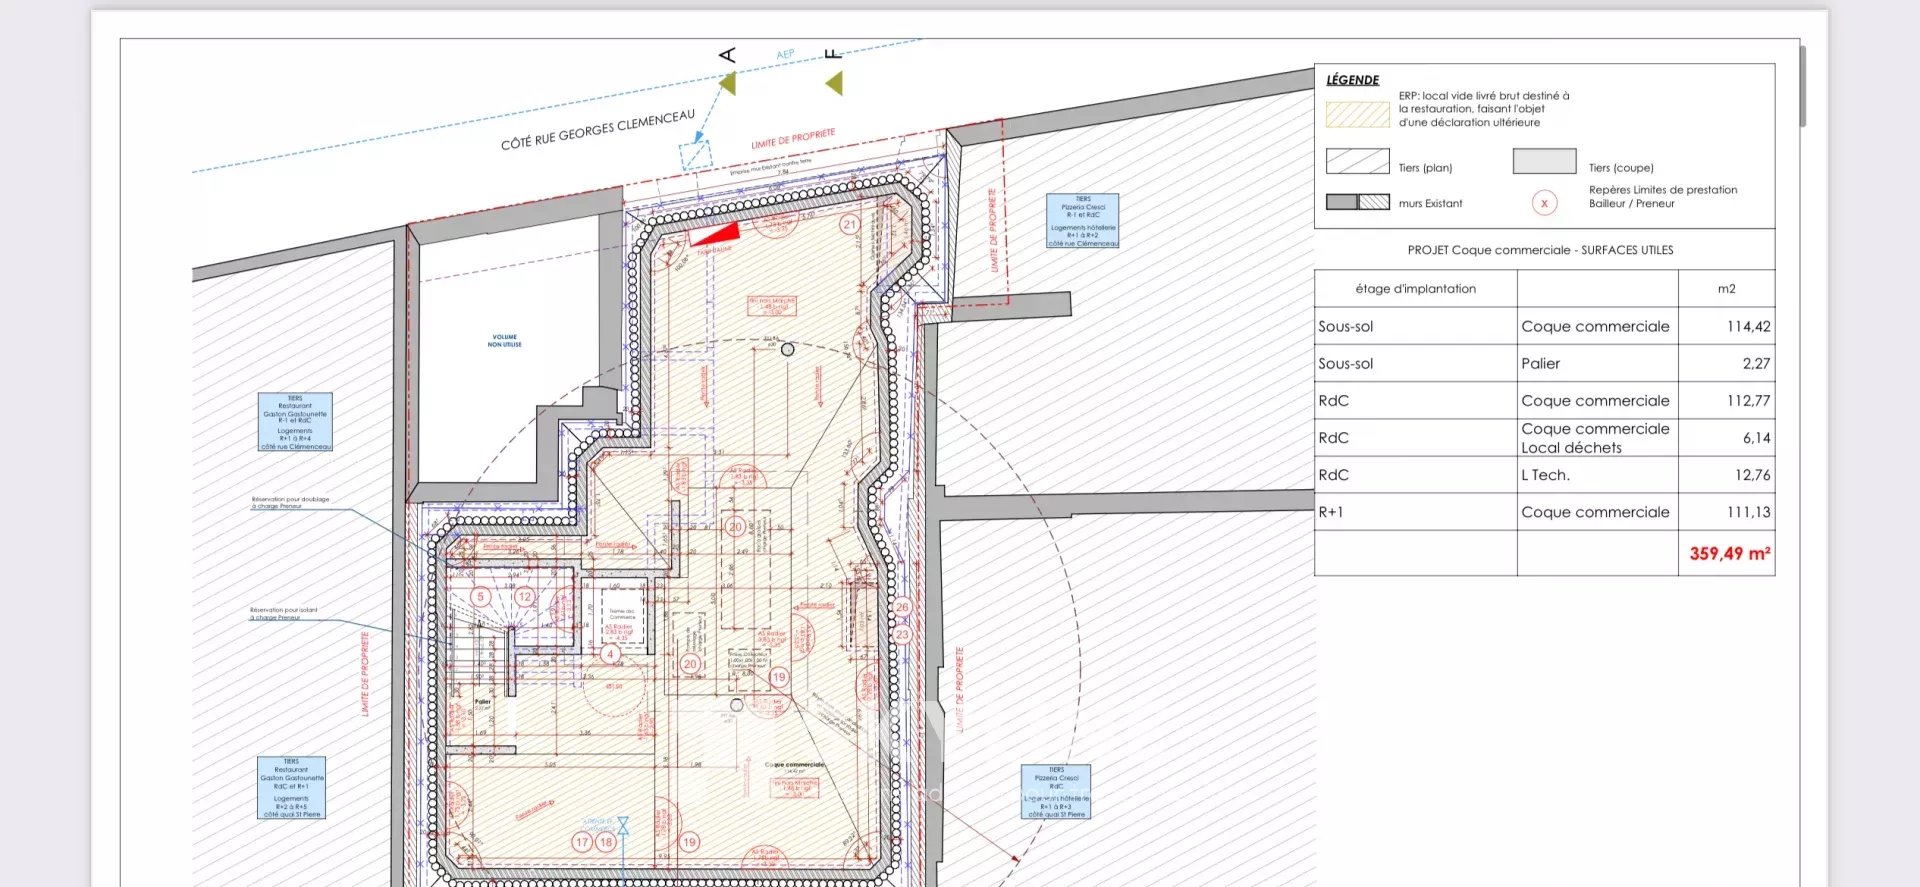Click the section letter F

833,54
